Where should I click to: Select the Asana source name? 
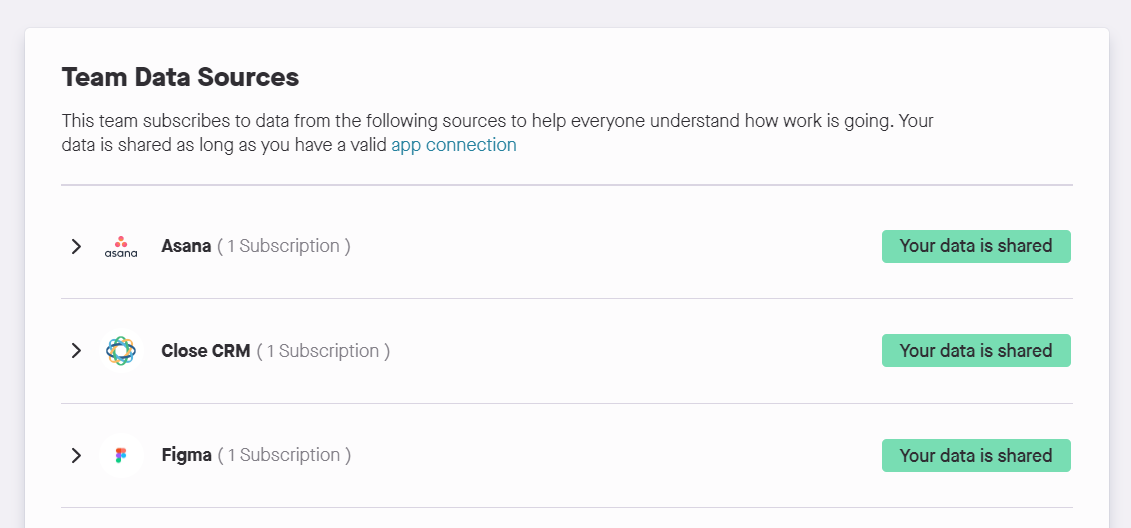(x=186, y=246)
